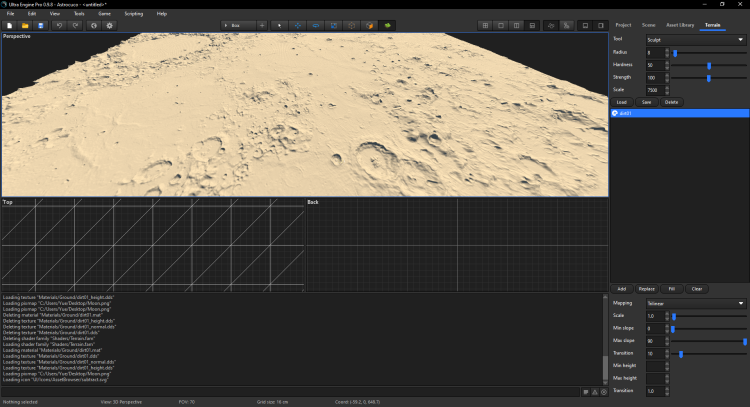Click the New file icon
This screenshot has height=407, width=750.
[x=10, y=24]
